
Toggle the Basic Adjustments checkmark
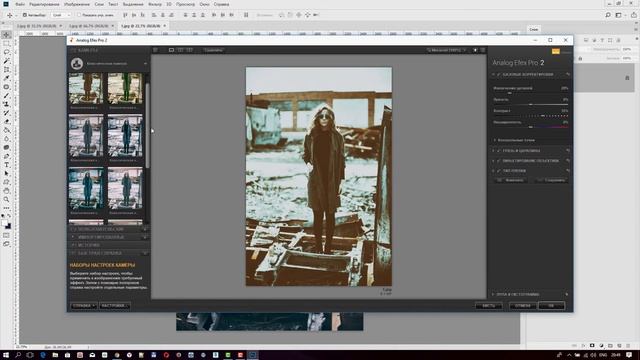click(499, 75)
